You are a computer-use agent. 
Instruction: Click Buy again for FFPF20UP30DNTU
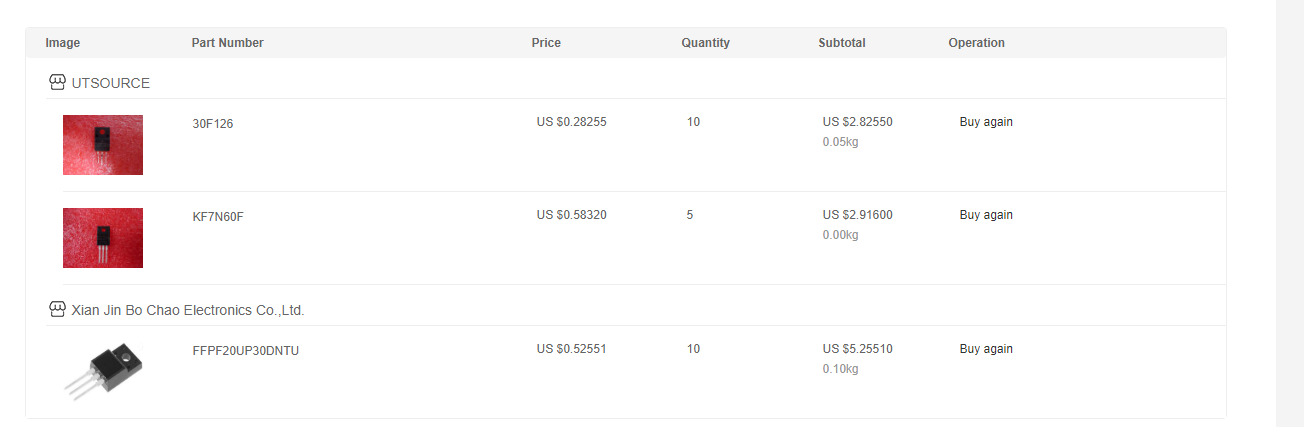click(x=986, y=349)
